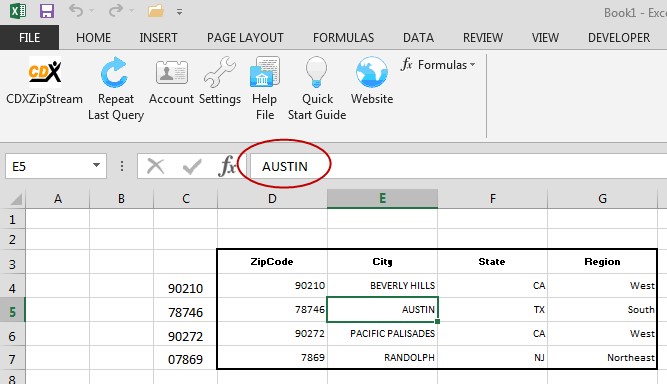Click the ZipCode header cell
This screenshot has width=667, height=384.
[272, 262]
